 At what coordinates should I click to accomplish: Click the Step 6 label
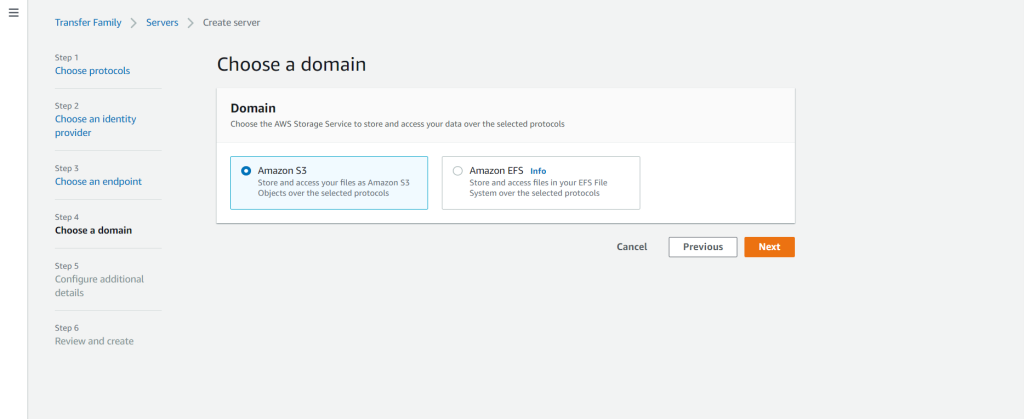(67, 328)
